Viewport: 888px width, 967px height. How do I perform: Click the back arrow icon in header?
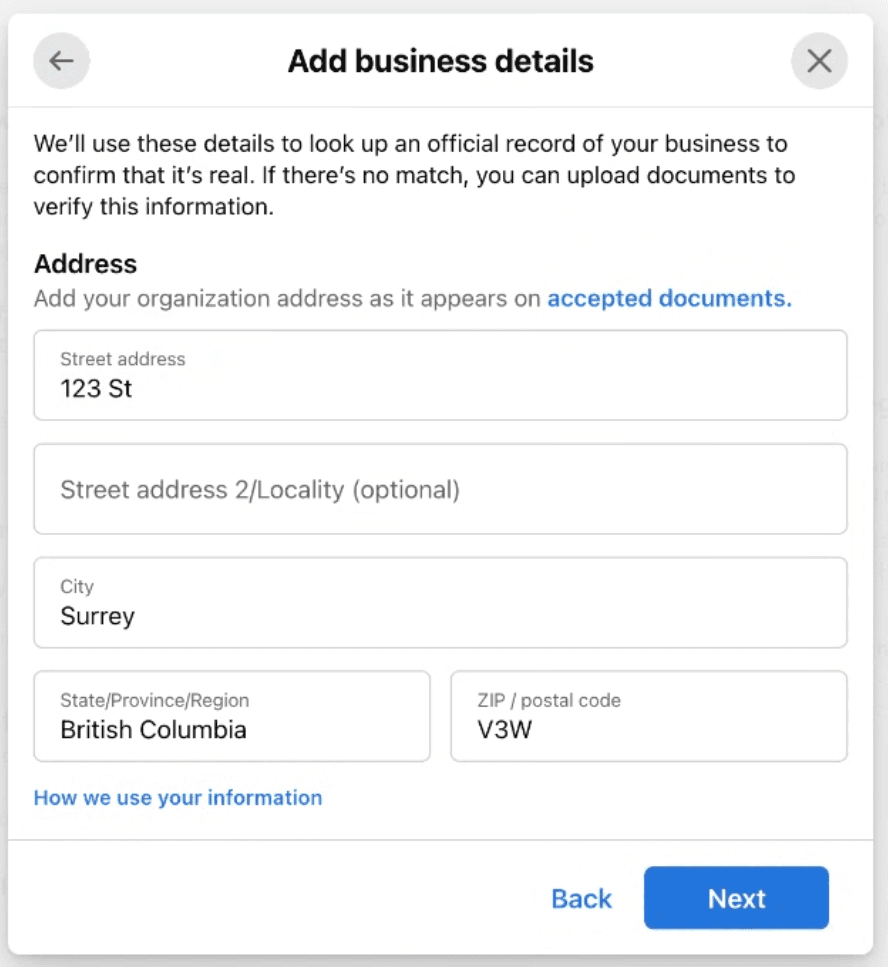pos(61,61)
